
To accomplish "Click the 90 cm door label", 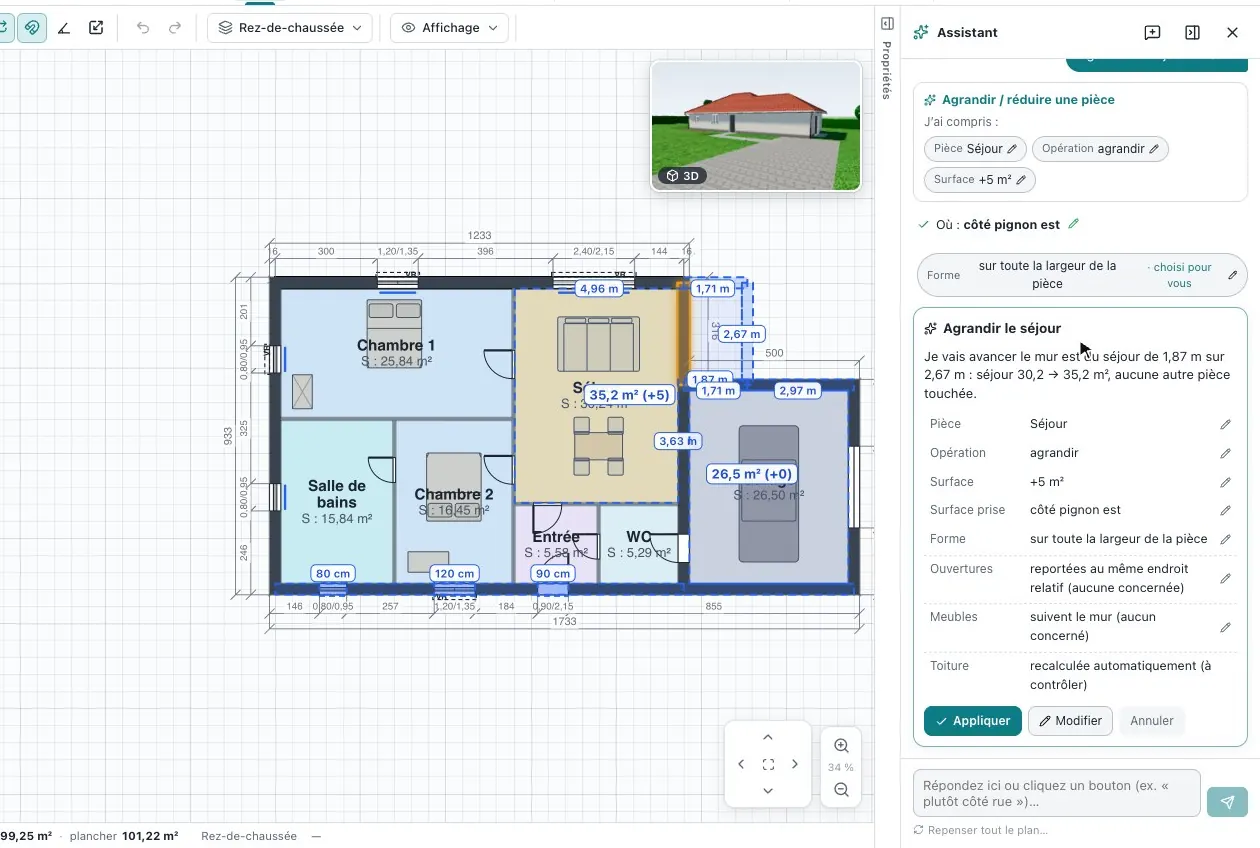I will 552,574.
